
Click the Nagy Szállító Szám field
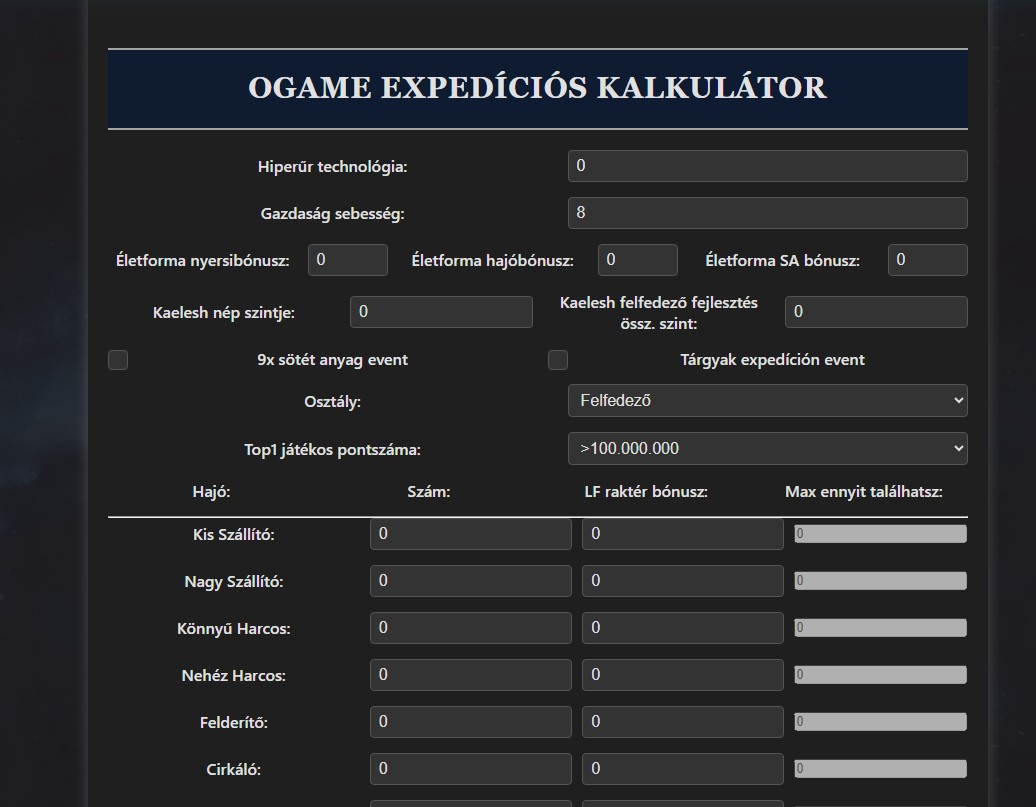[x=471, y=581]
